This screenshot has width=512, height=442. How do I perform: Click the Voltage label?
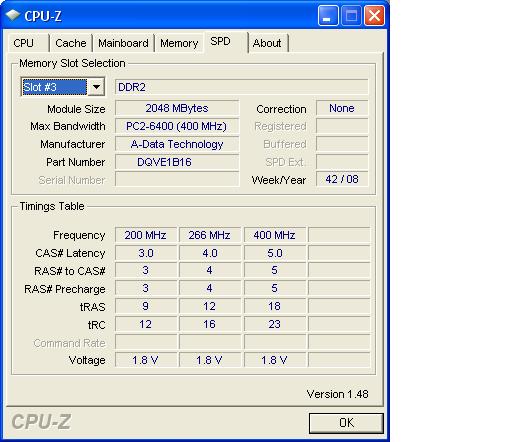[87, 360]
